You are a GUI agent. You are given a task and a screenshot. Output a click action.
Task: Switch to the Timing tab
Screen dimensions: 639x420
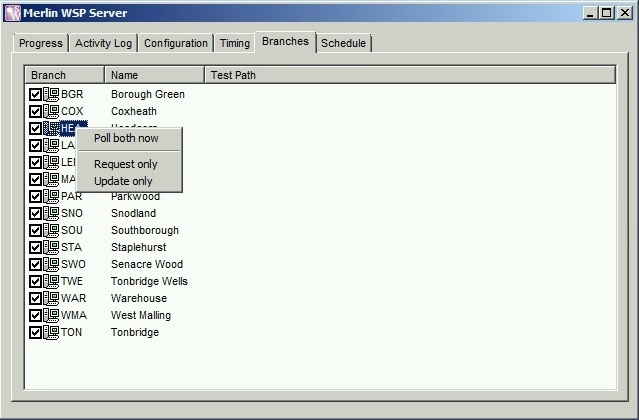pos(235,43)
